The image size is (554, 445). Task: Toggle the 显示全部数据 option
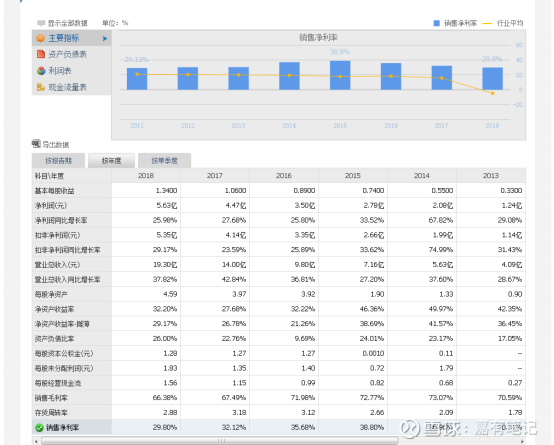(x=62, y=23)
